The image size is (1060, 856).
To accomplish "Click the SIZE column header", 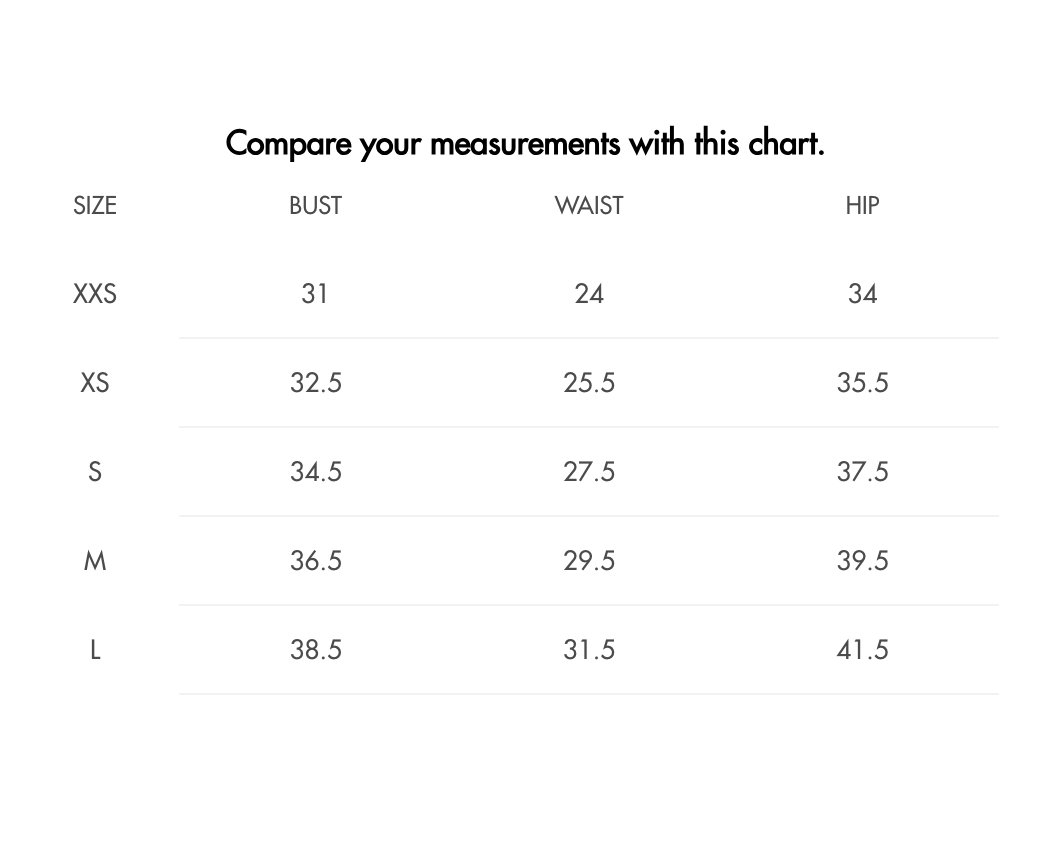I will coord(95,206).
